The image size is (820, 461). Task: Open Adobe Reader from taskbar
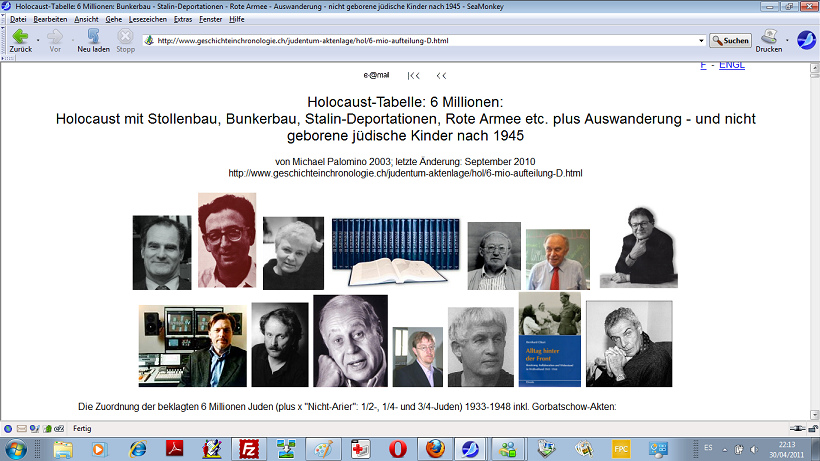[x=174, y=450]
